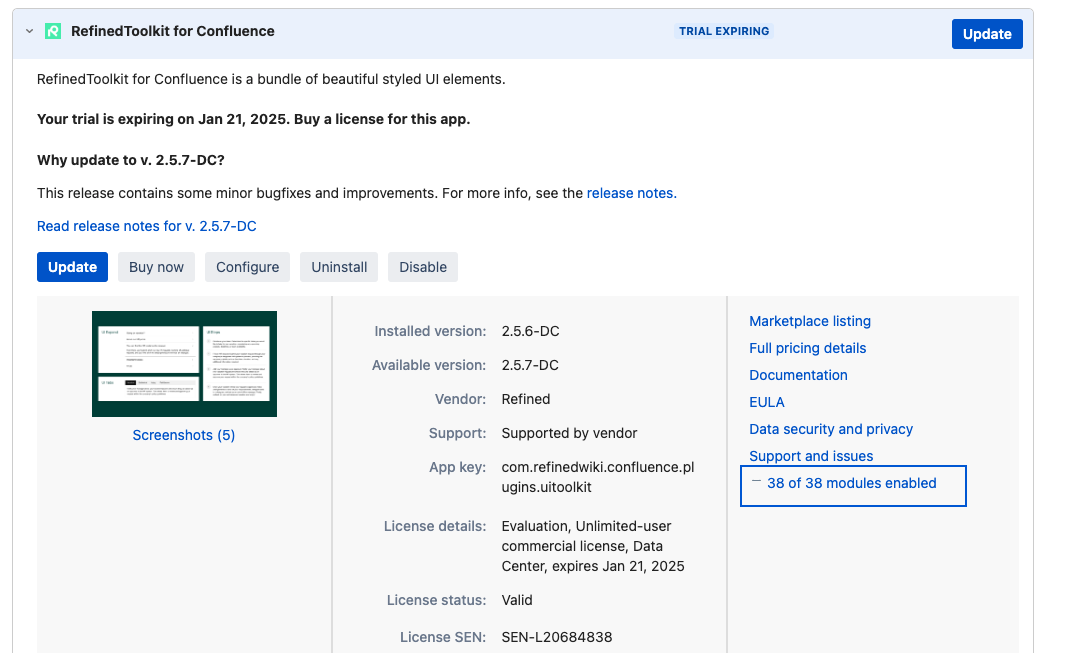
Task: Click the Vendor value Refined
Action: [526, 400]
